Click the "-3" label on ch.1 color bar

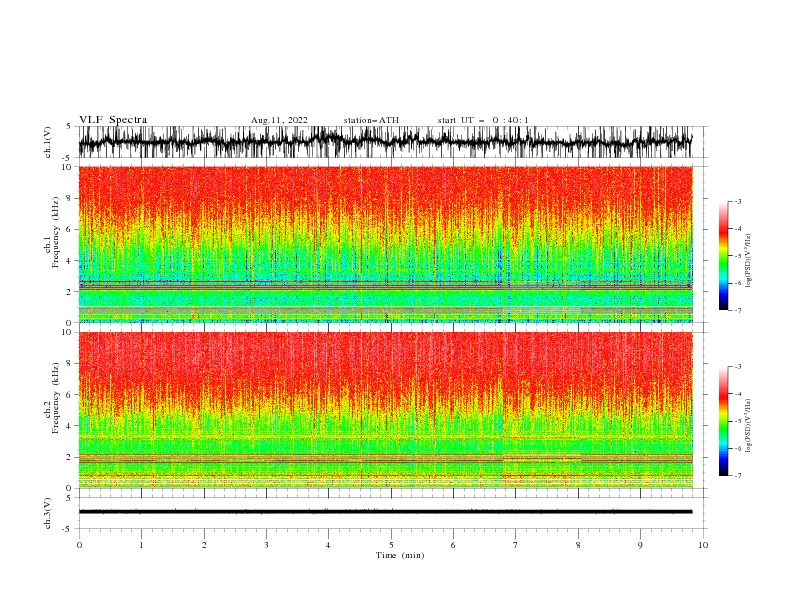coord(738,201)
